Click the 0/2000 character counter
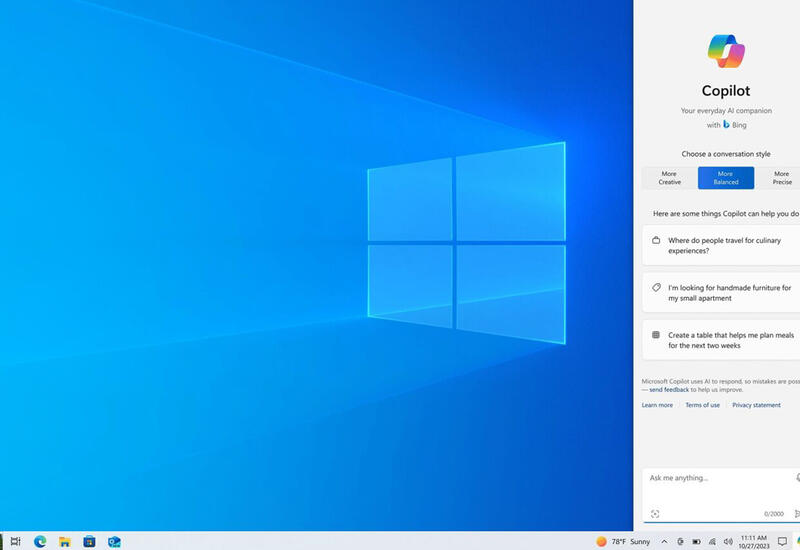The image size is (800, 550). point(773,514)
